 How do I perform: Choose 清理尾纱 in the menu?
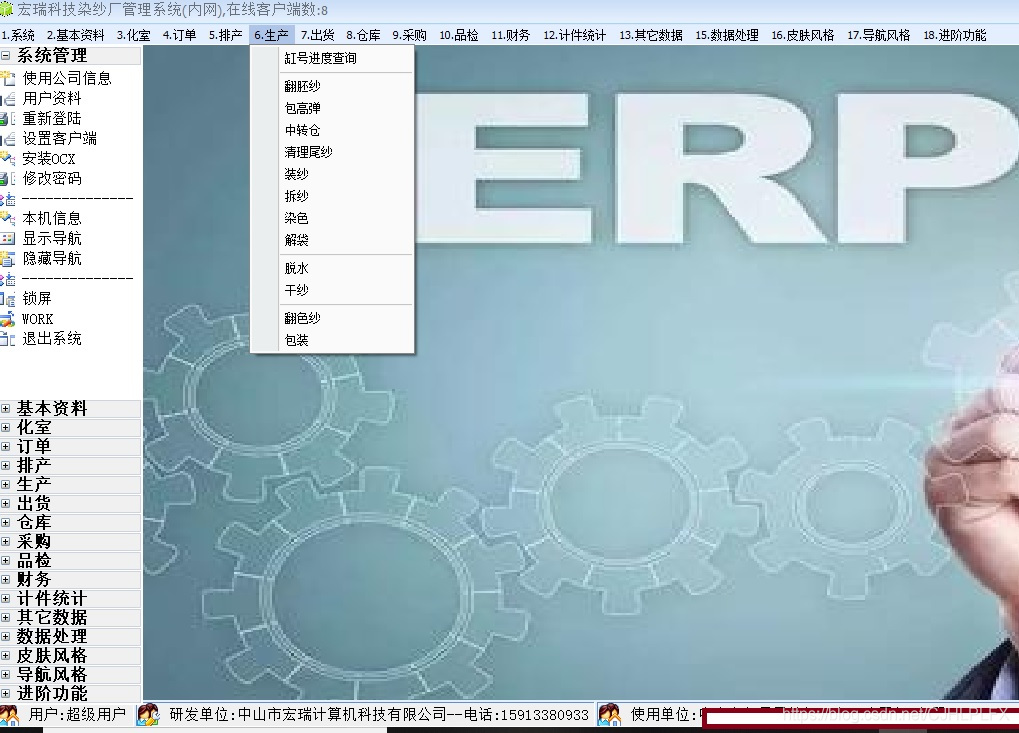(x=332, y=153)
